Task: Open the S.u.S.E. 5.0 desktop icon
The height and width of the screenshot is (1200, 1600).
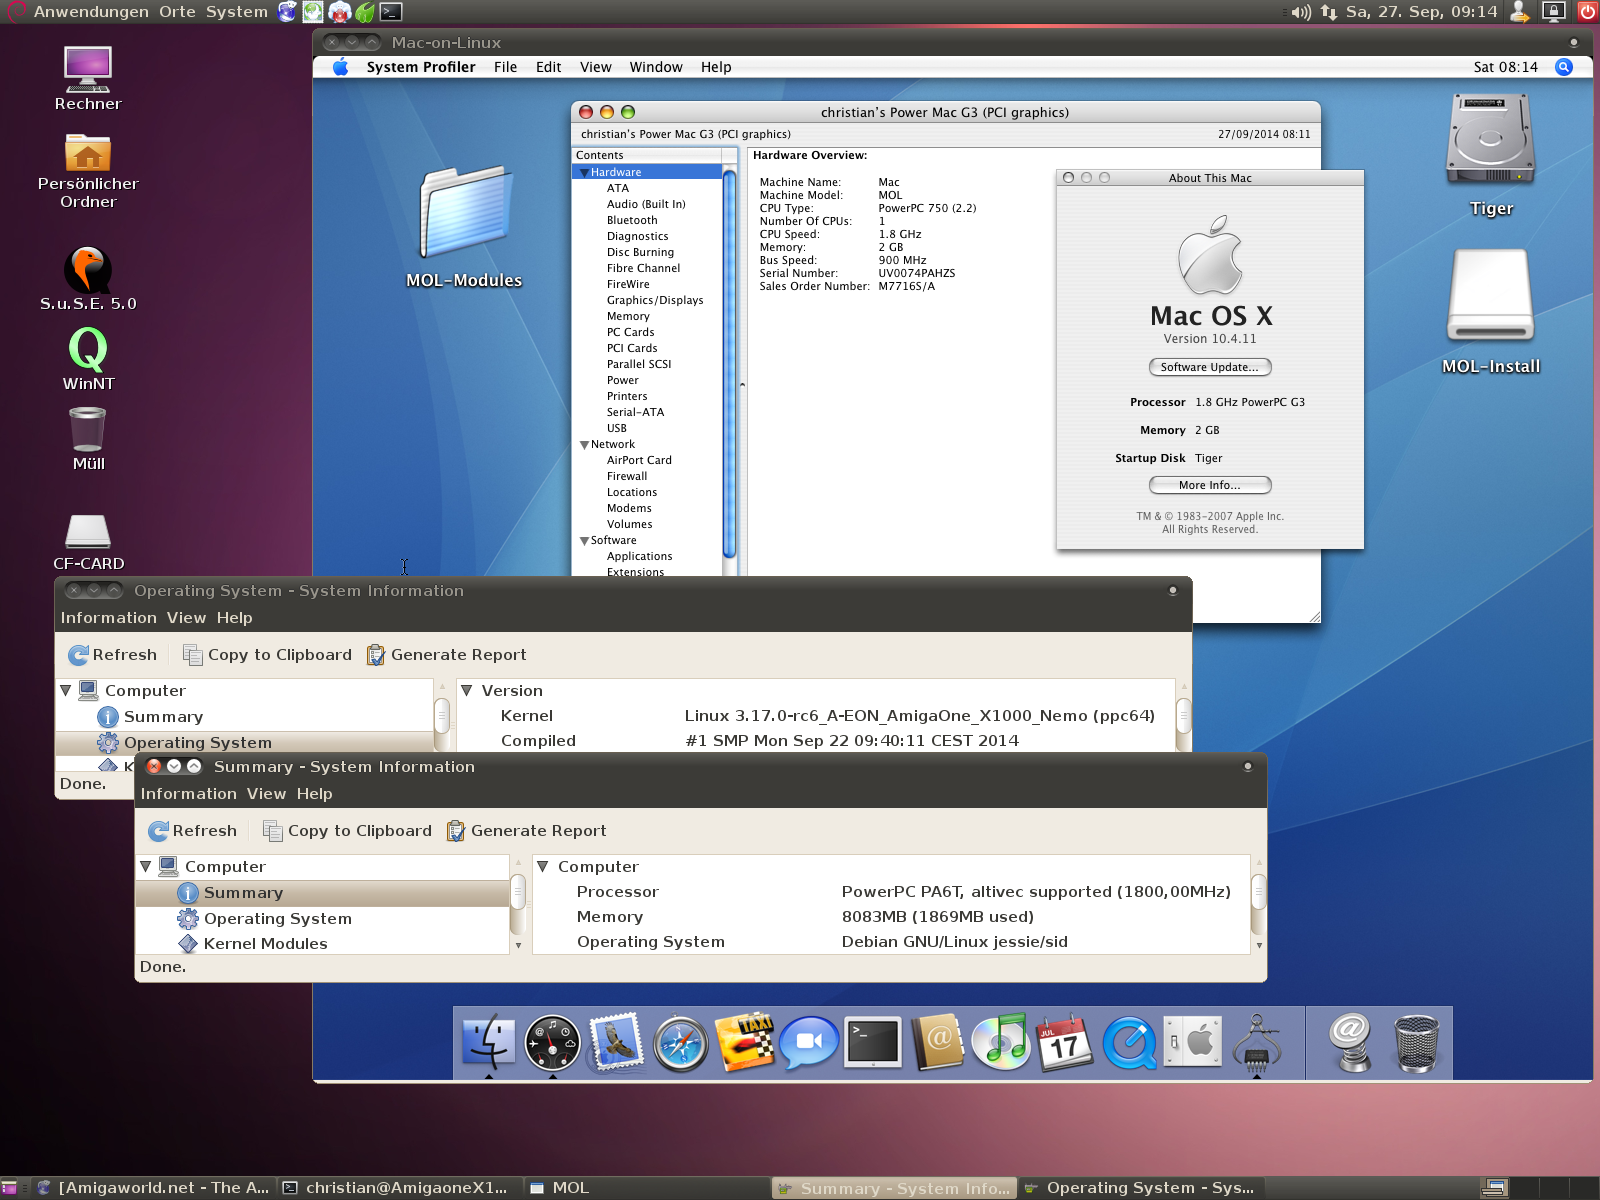Action: click(88, 270)
